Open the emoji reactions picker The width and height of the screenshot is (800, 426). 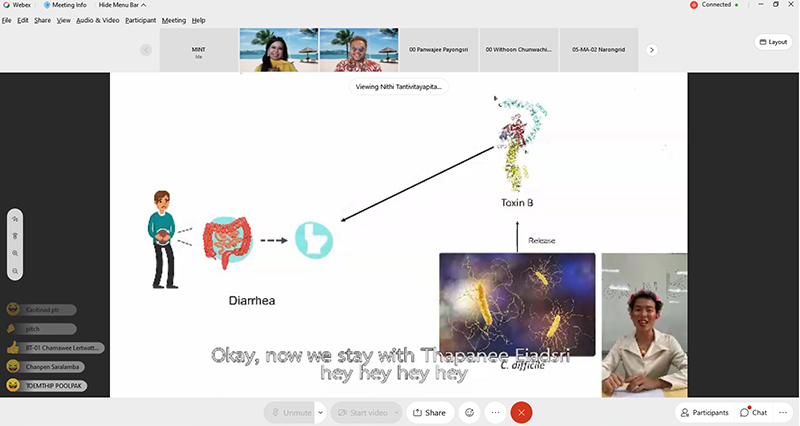468,412
